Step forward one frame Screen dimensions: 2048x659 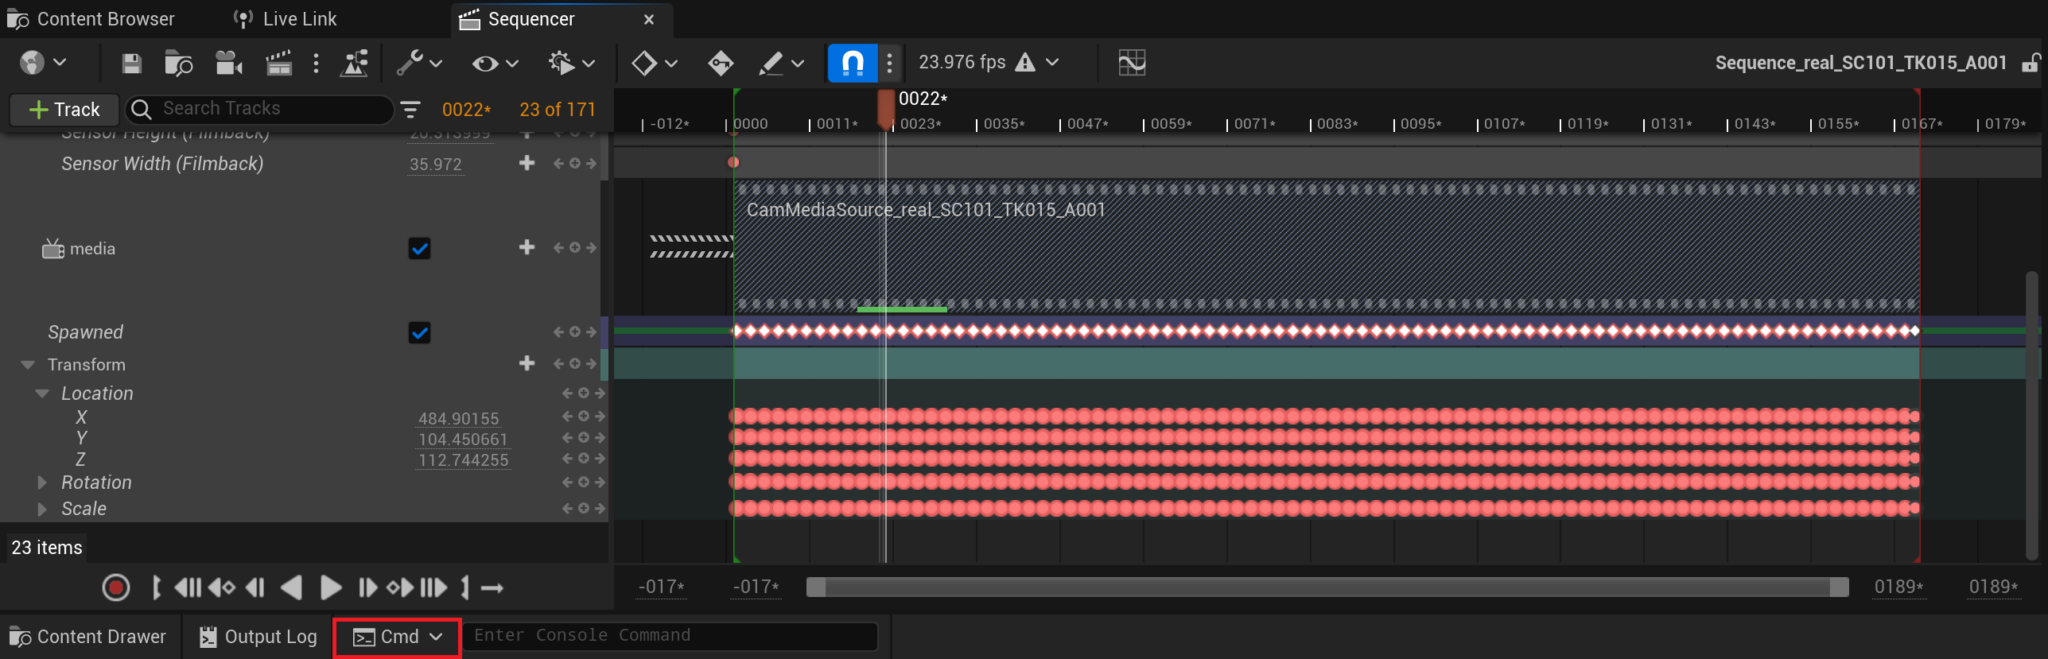tap(367, 588)
